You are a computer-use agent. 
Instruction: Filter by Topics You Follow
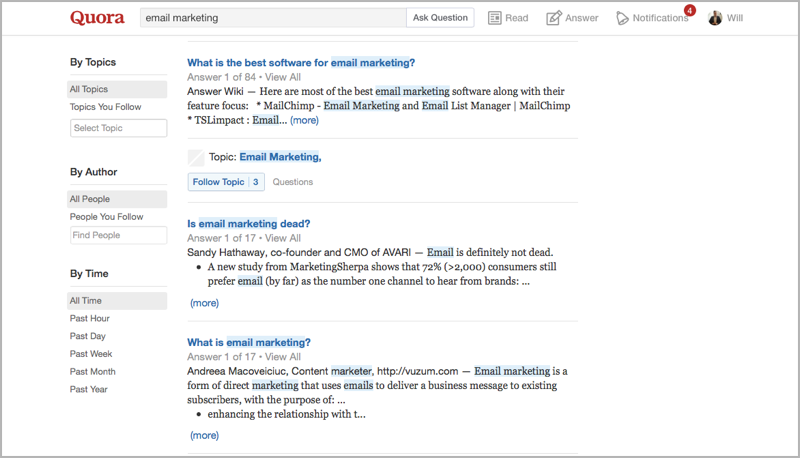(106, 107)
